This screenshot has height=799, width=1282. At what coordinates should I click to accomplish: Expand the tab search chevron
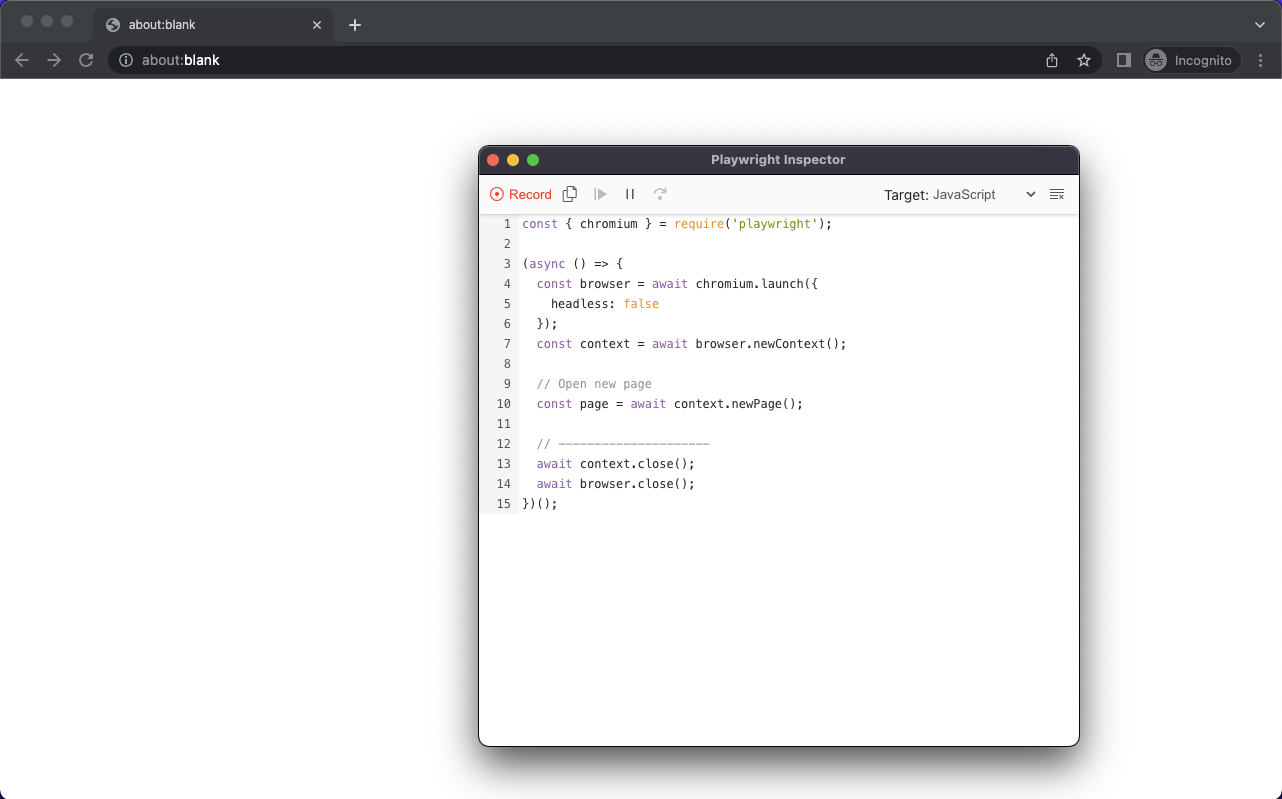click(1259, 24)
